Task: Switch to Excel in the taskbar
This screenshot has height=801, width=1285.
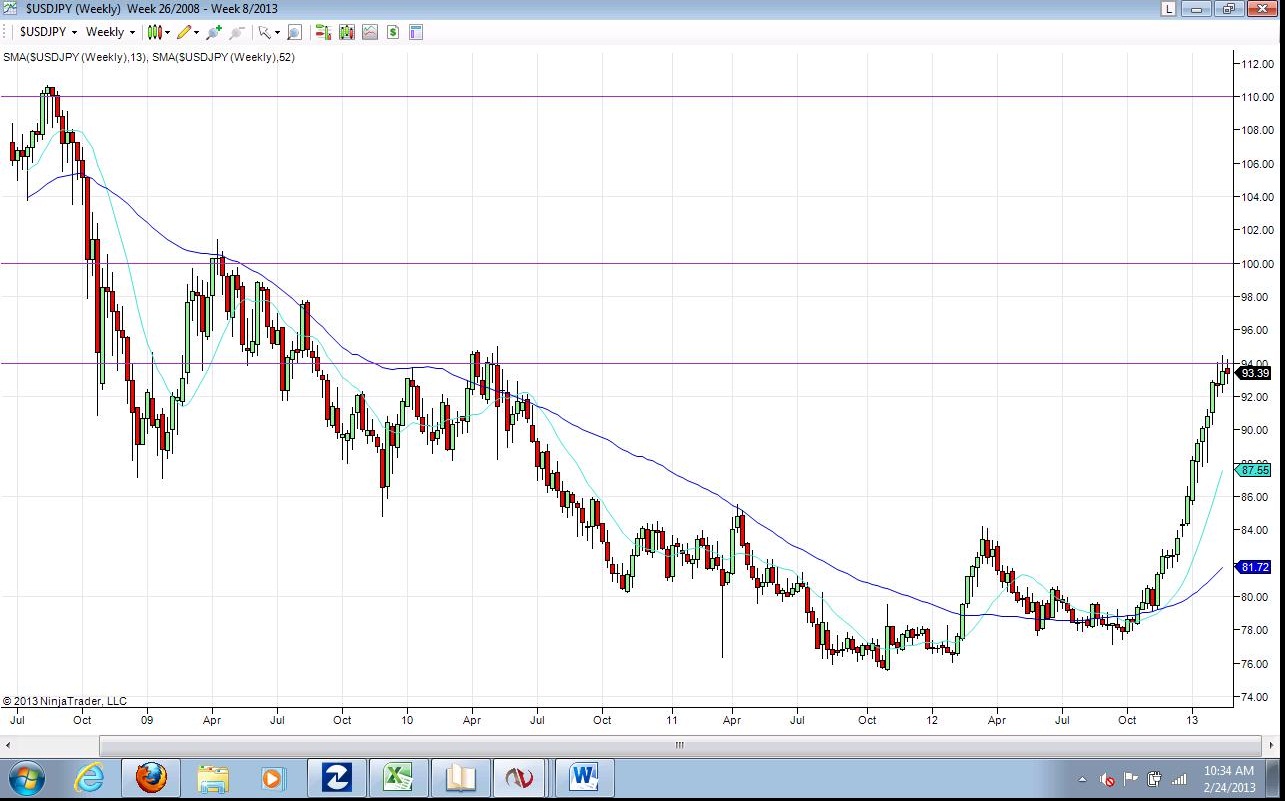Action: click(x=398, y=778)
